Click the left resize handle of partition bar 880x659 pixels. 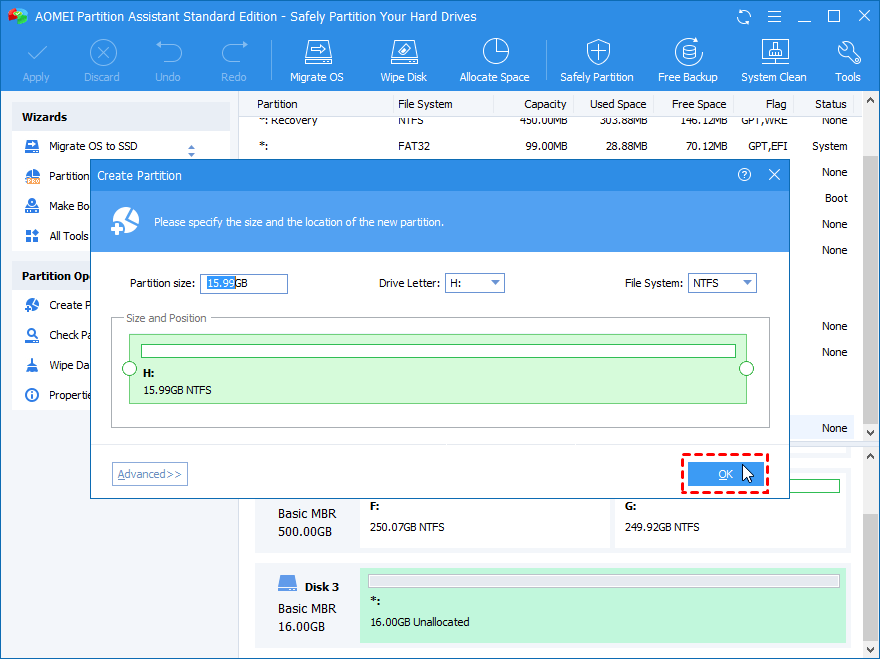click(129, 369)
